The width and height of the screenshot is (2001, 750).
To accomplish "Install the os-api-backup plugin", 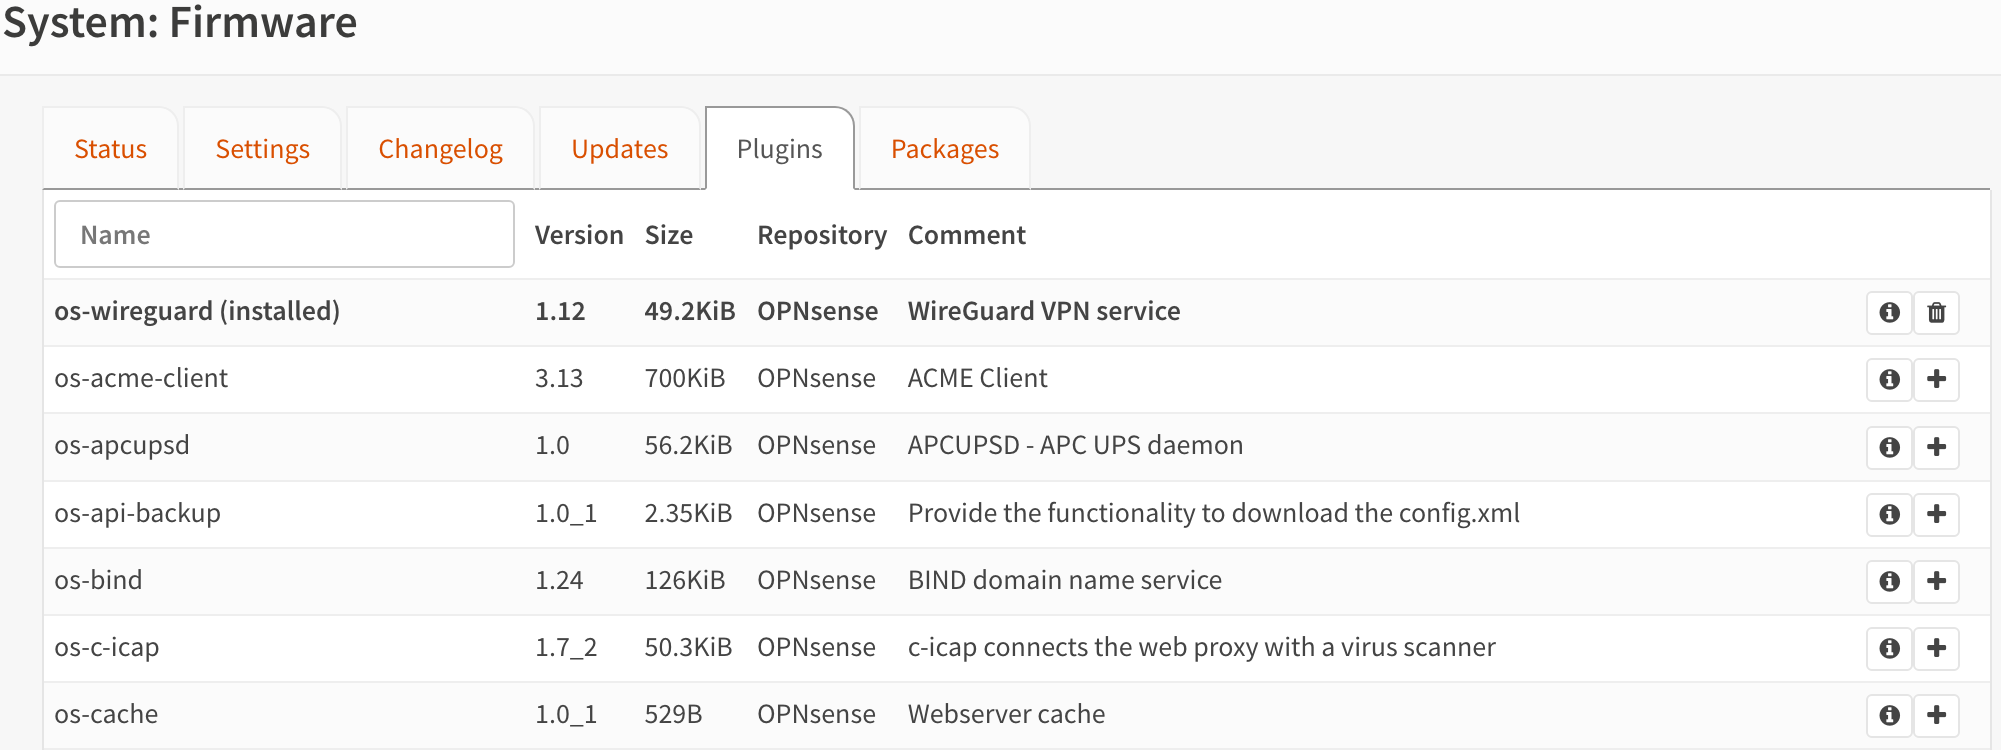I will pyautogui.click(x=1936, y=514).
